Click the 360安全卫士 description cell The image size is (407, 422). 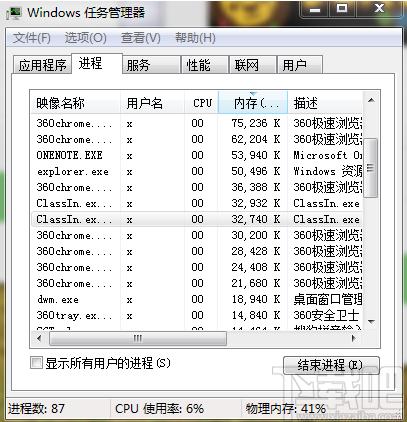pyautogui.click(x=326, y=315)
